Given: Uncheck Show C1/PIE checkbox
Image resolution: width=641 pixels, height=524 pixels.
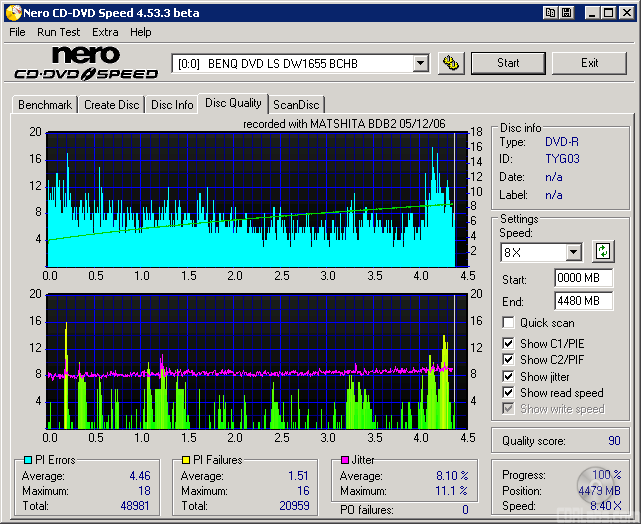Looking at the screenshot, I should pos(509,344).
